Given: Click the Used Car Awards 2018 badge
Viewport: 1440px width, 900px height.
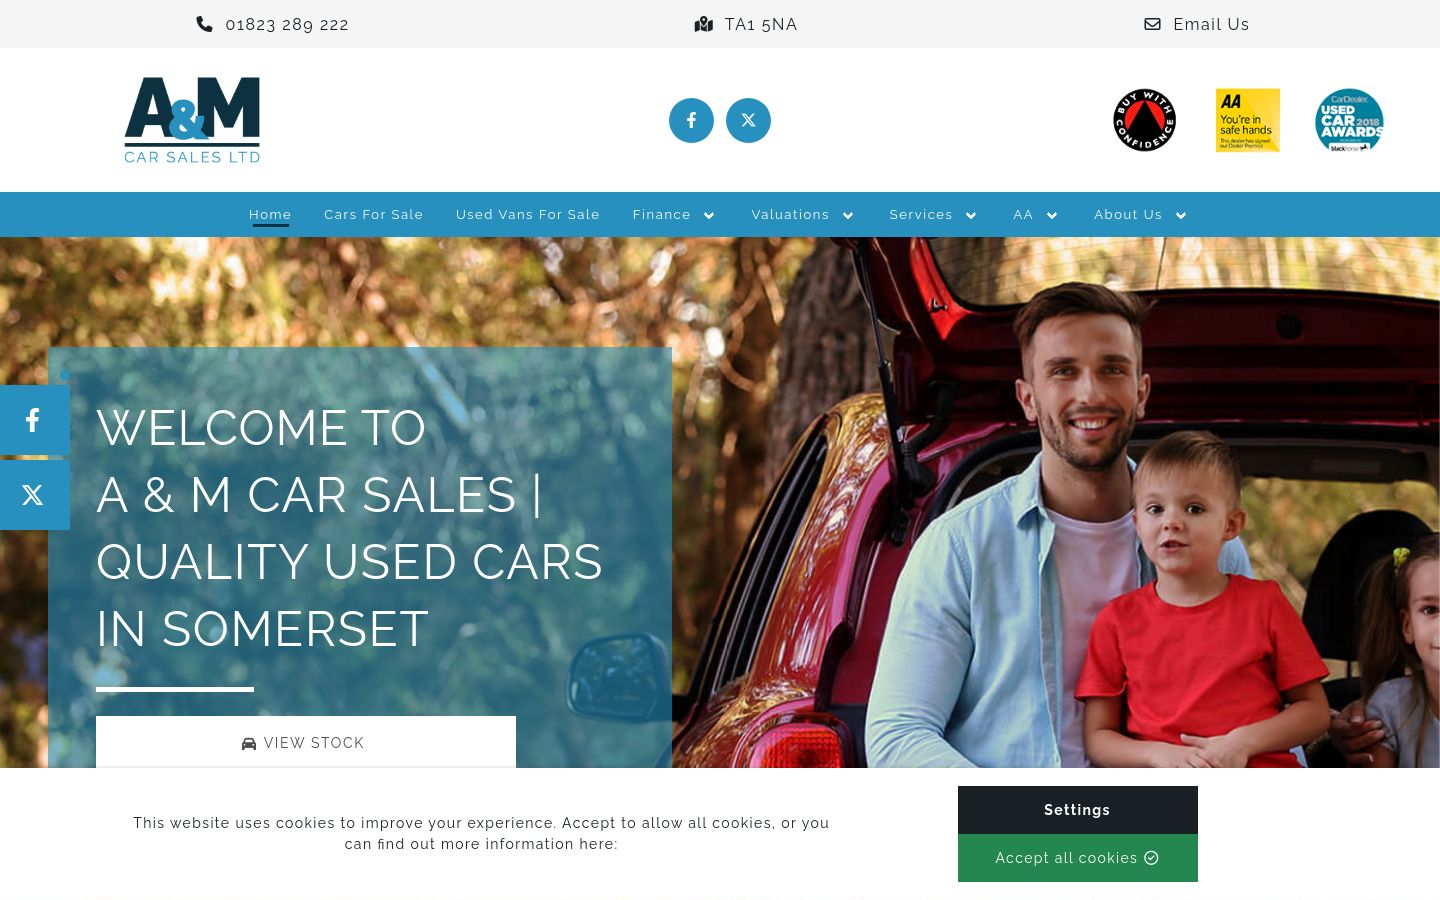Looking at the screenshot, I should click(x=1349, y=120).
